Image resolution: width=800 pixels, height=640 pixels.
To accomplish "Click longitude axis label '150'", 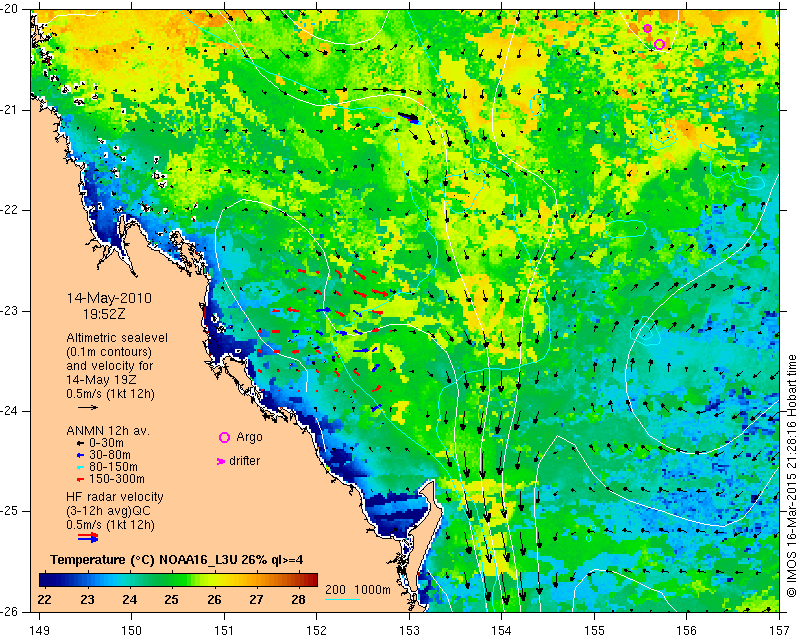I will pyautogui.click(x=132, y=631).
